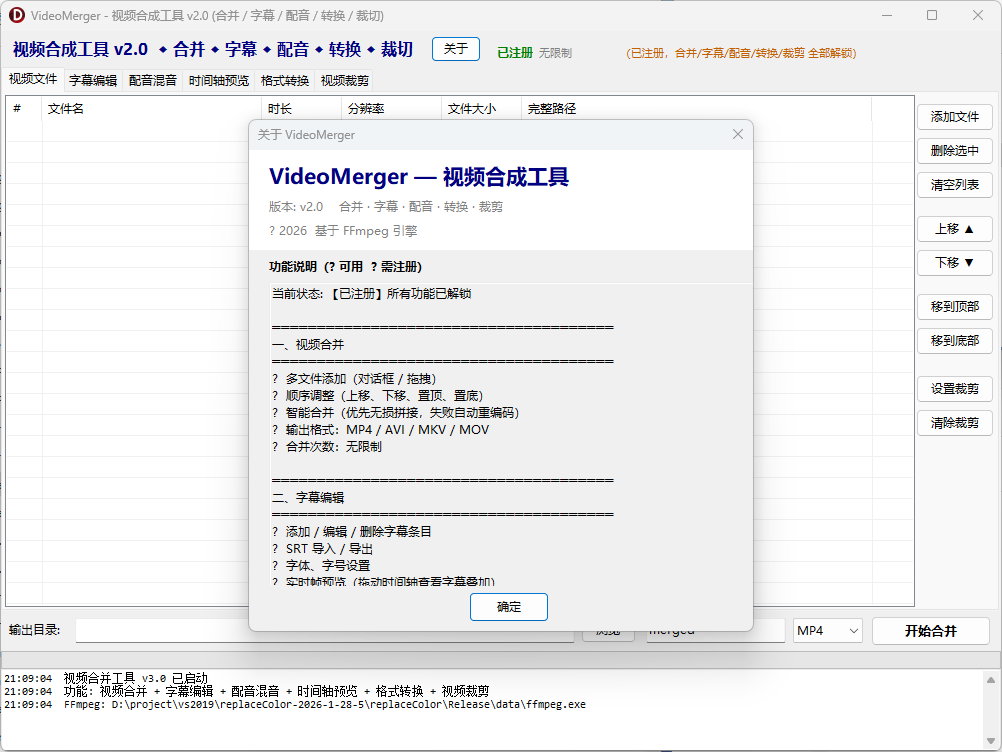This screenshot has height=752, width=1002.
Task: Move selected file up using 上移
Action: coord(954,229)
